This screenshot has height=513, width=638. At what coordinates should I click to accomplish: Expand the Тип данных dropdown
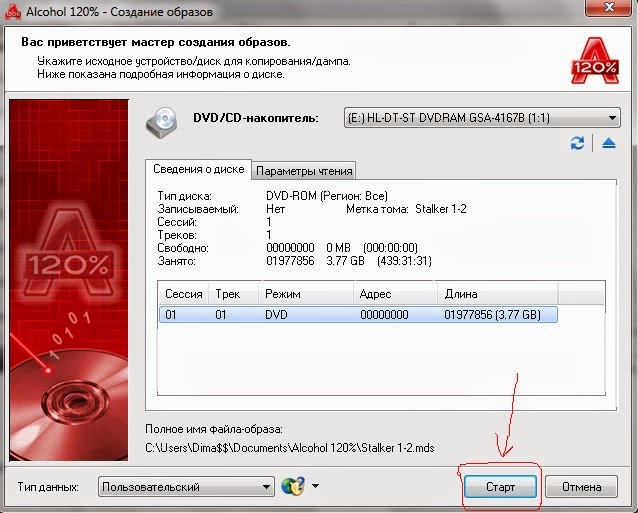[x=186, y=487]
